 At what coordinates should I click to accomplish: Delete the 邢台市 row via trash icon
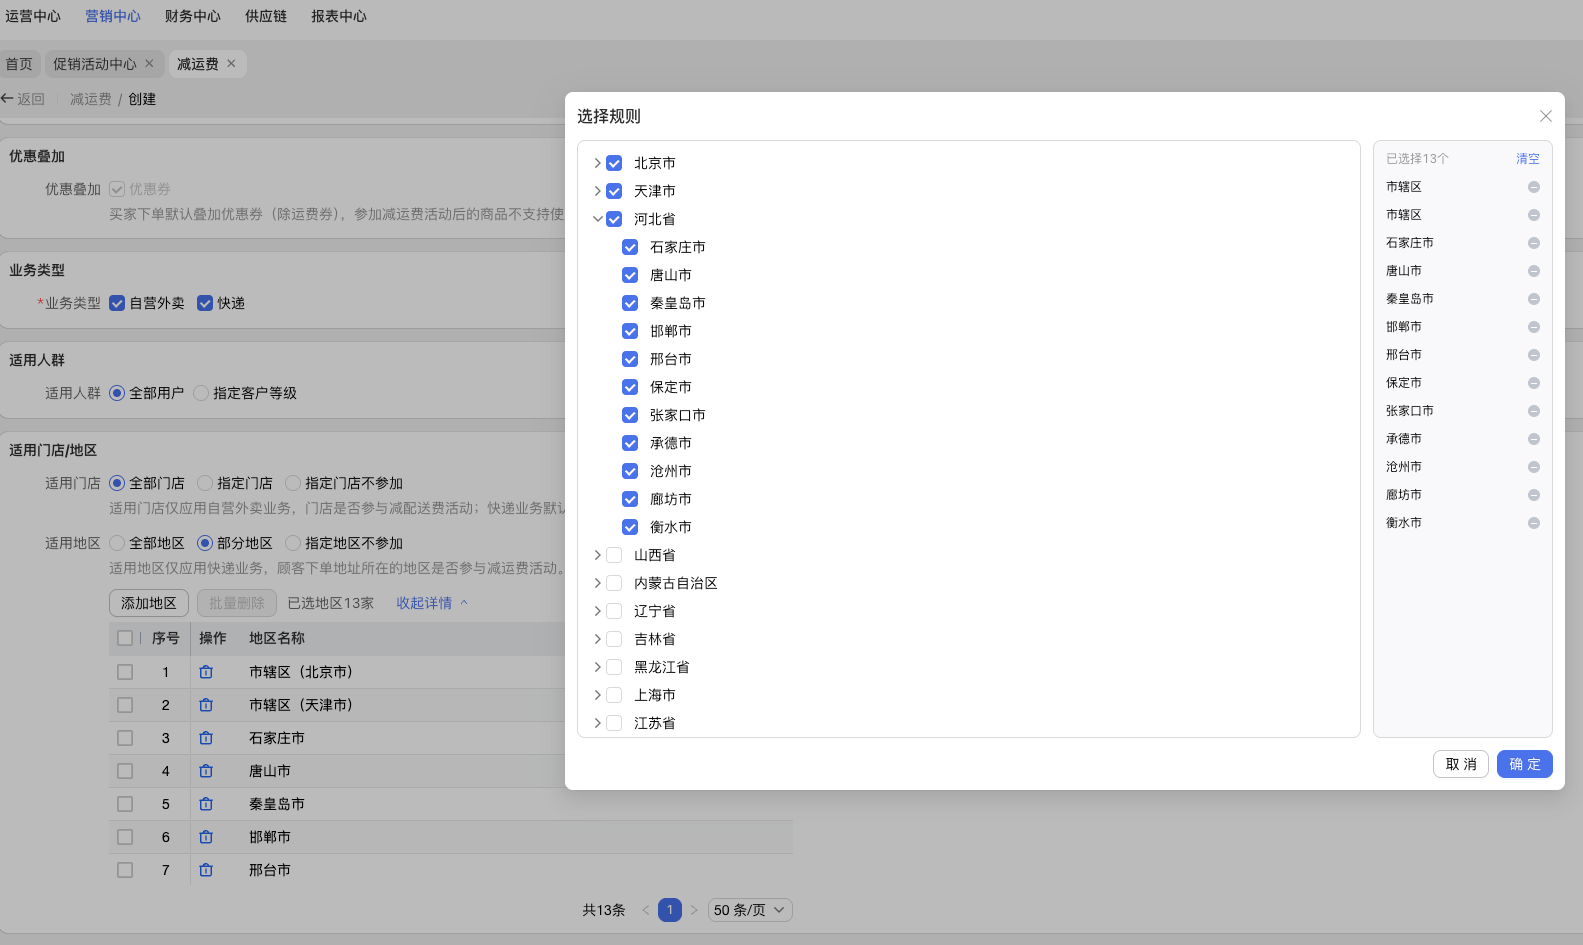pos(206,870)
